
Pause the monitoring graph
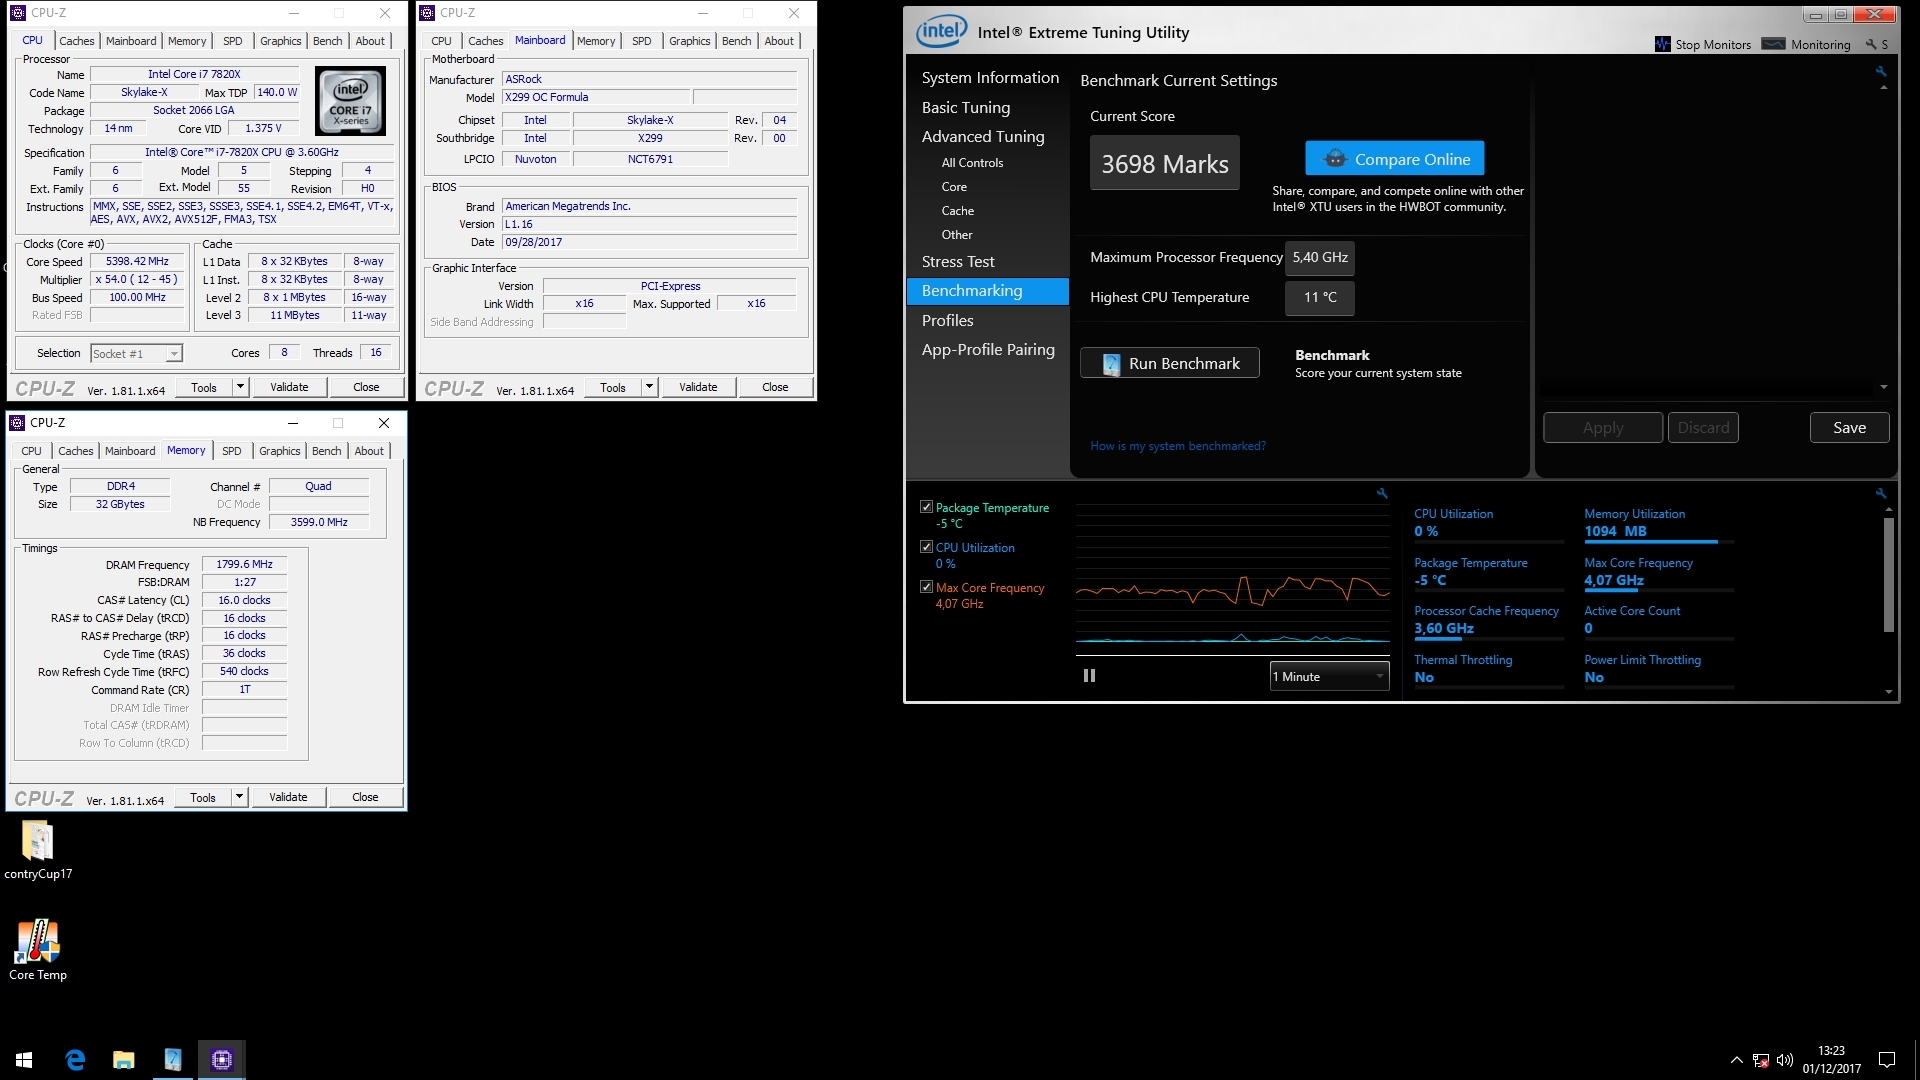1089,676
